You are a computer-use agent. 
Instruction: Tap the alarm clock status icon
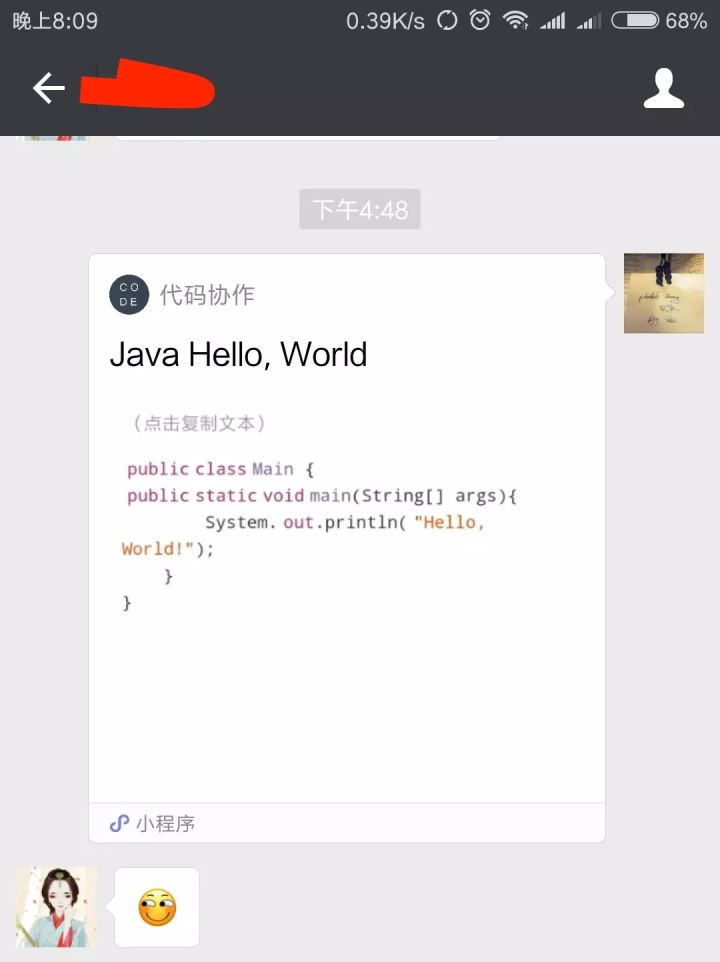click(480, 20)
